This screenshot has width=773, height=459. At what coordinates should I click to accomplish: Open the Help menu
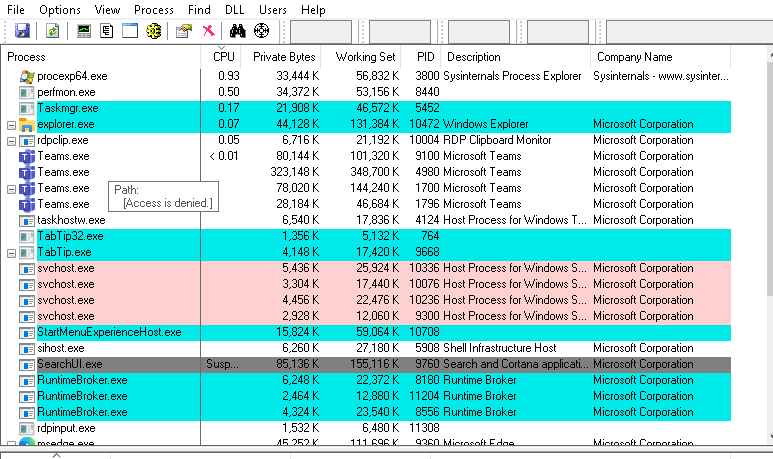313,10
